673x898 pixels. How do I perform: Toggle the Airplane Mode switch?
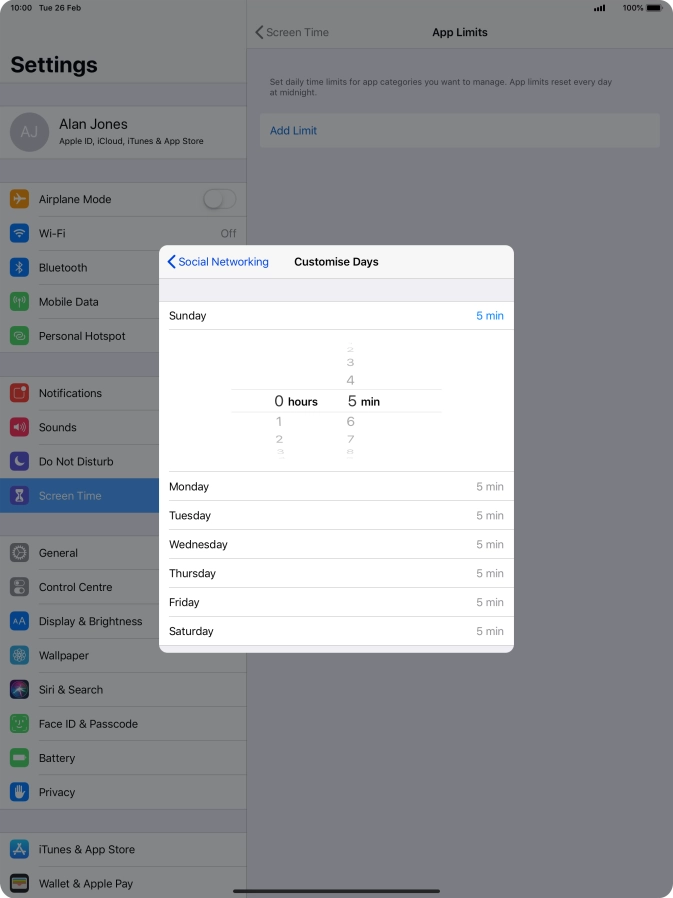[x=219, y=199]
